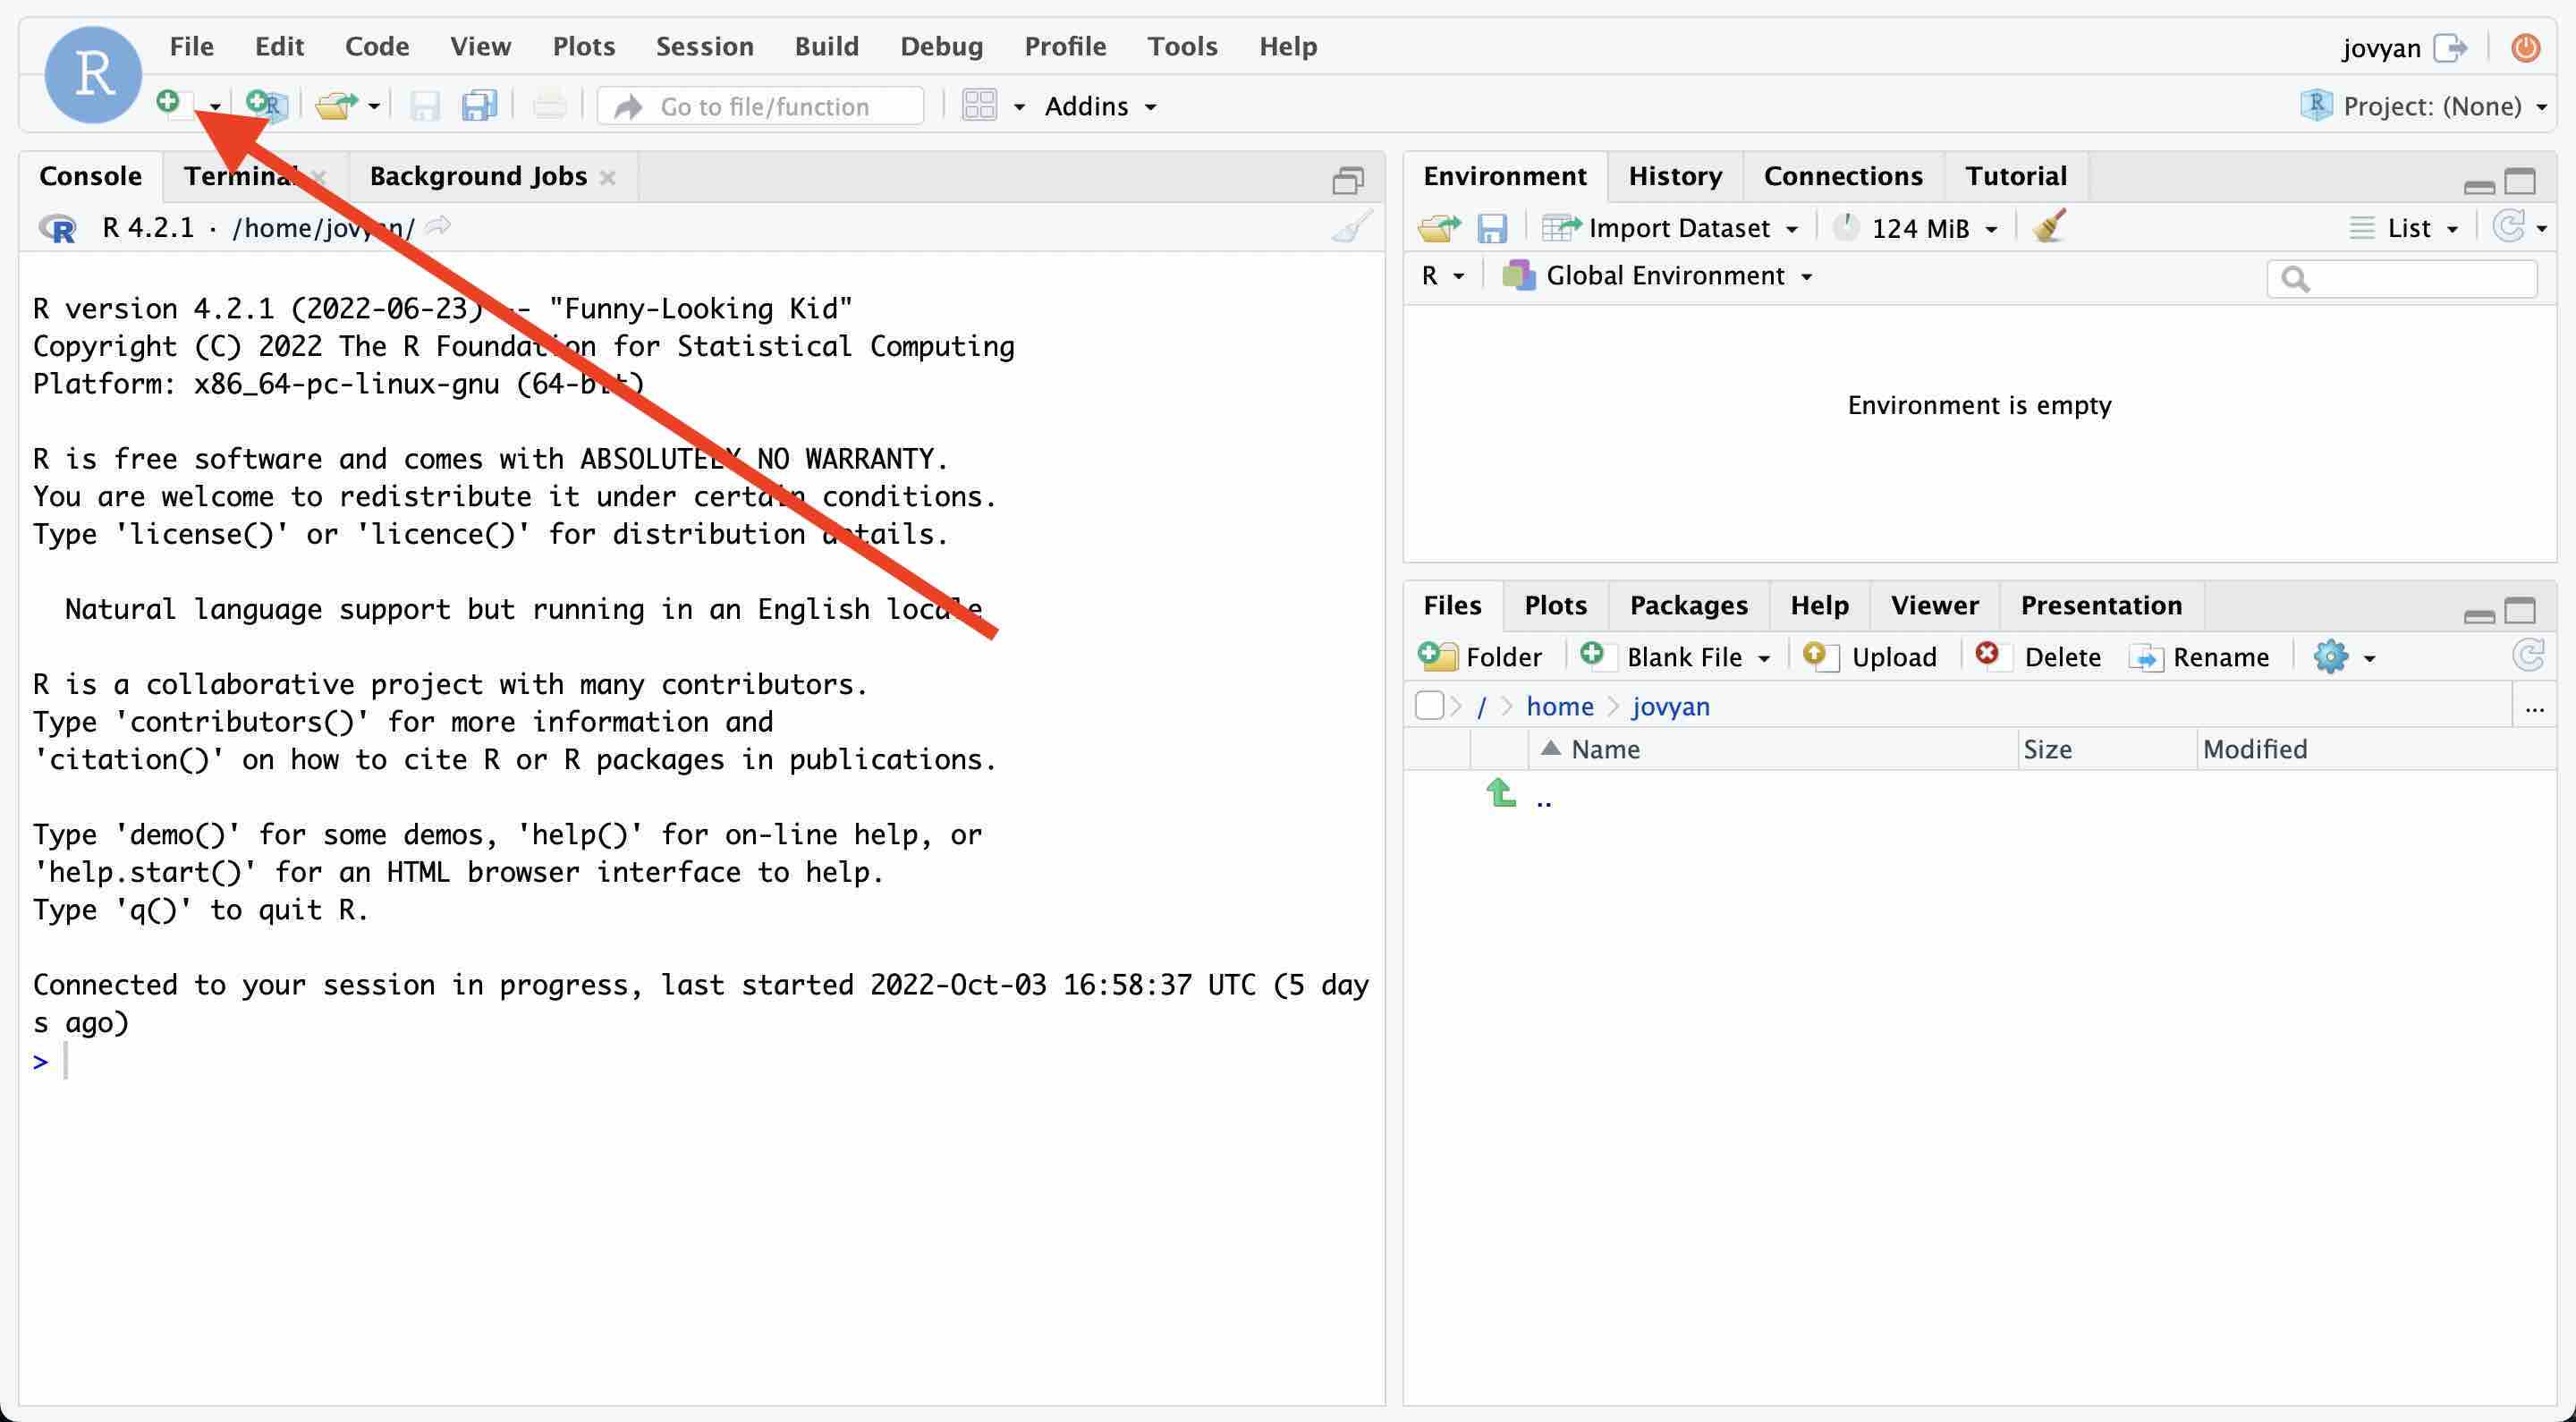Refresh the Files pane listing
2576x1422 pixels.
click(2528, 656)
